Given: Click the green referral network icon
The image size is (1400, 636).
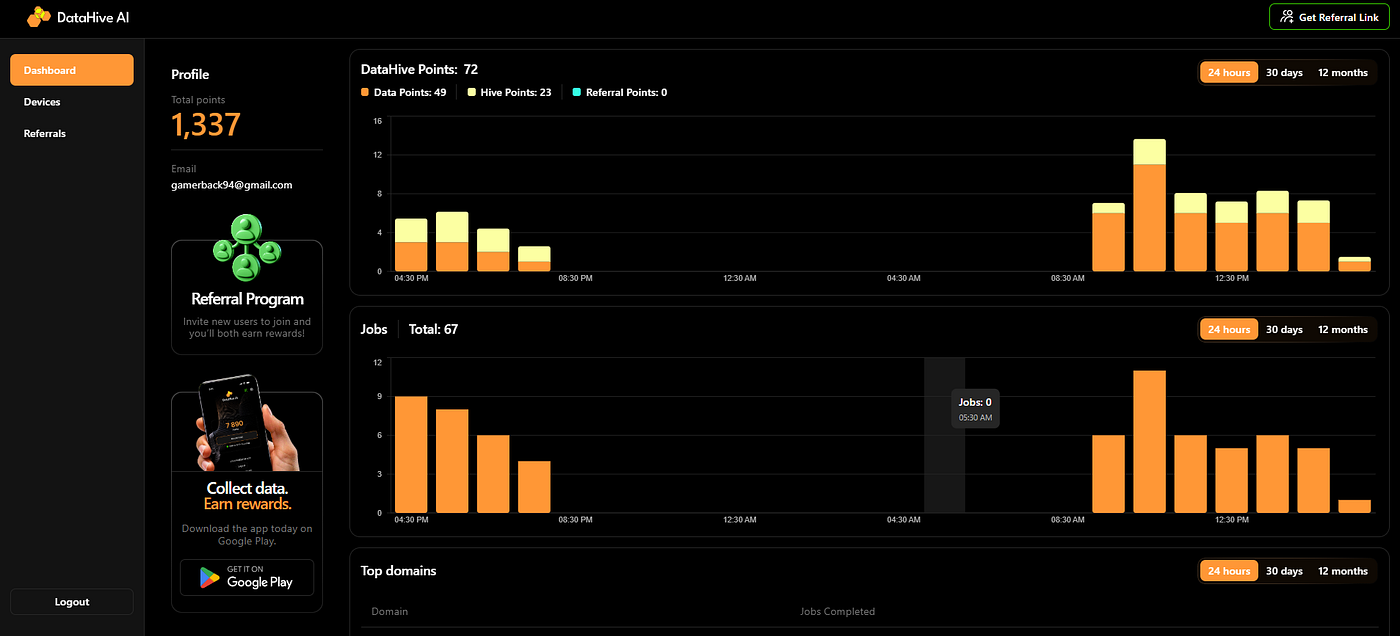Looking at the screenshot, I should 246,248.
